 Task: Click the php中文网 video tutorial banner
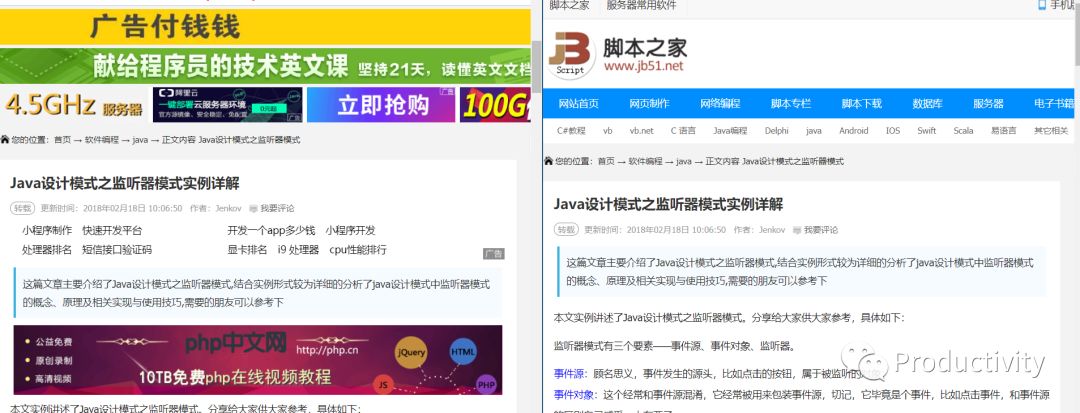[258, 360]
